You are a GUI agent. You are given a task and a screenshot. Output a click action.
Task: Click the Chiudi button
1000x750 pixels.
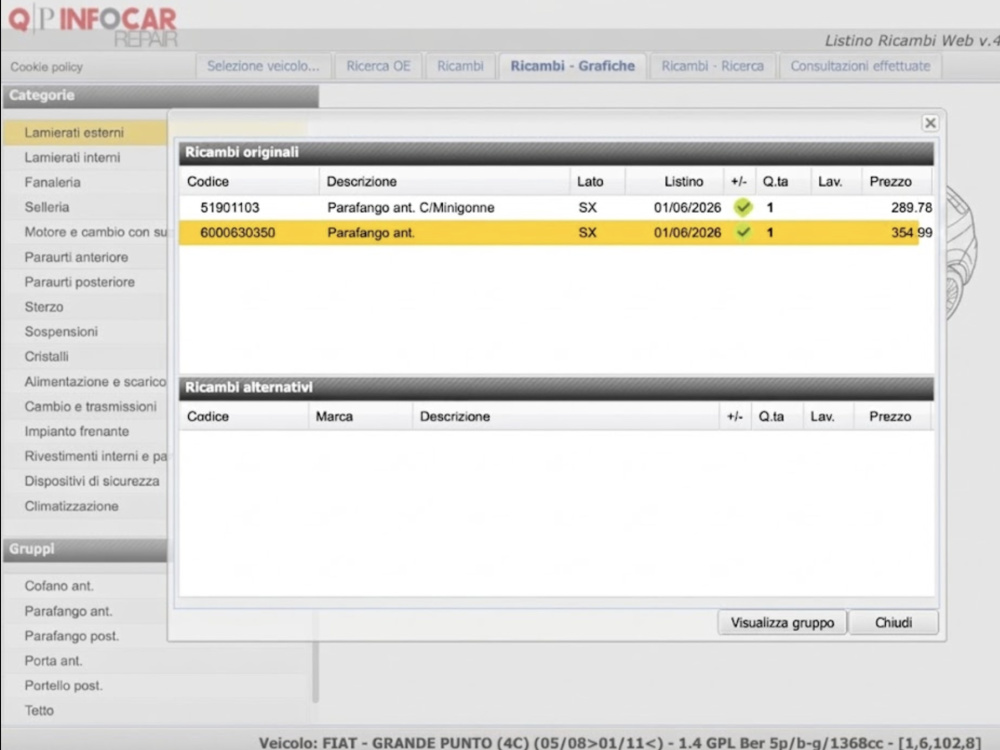point(893,622)
